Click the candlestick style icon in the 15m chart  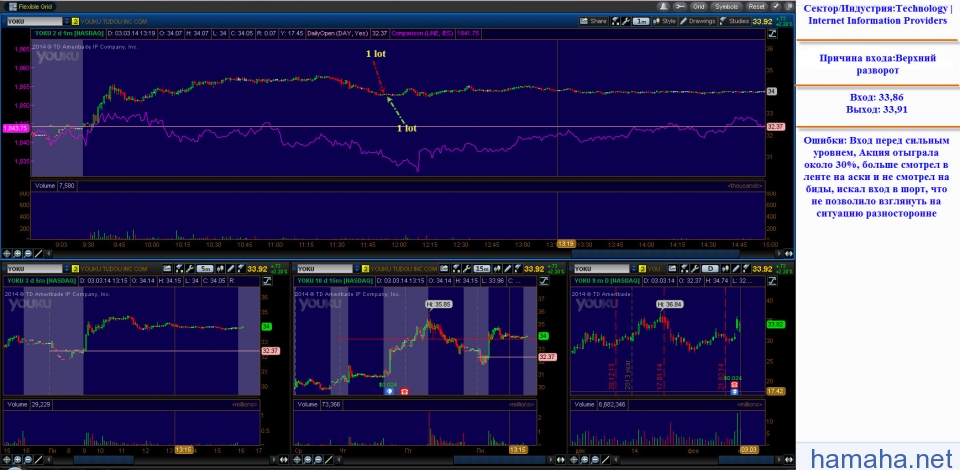(x=497, y=269)
